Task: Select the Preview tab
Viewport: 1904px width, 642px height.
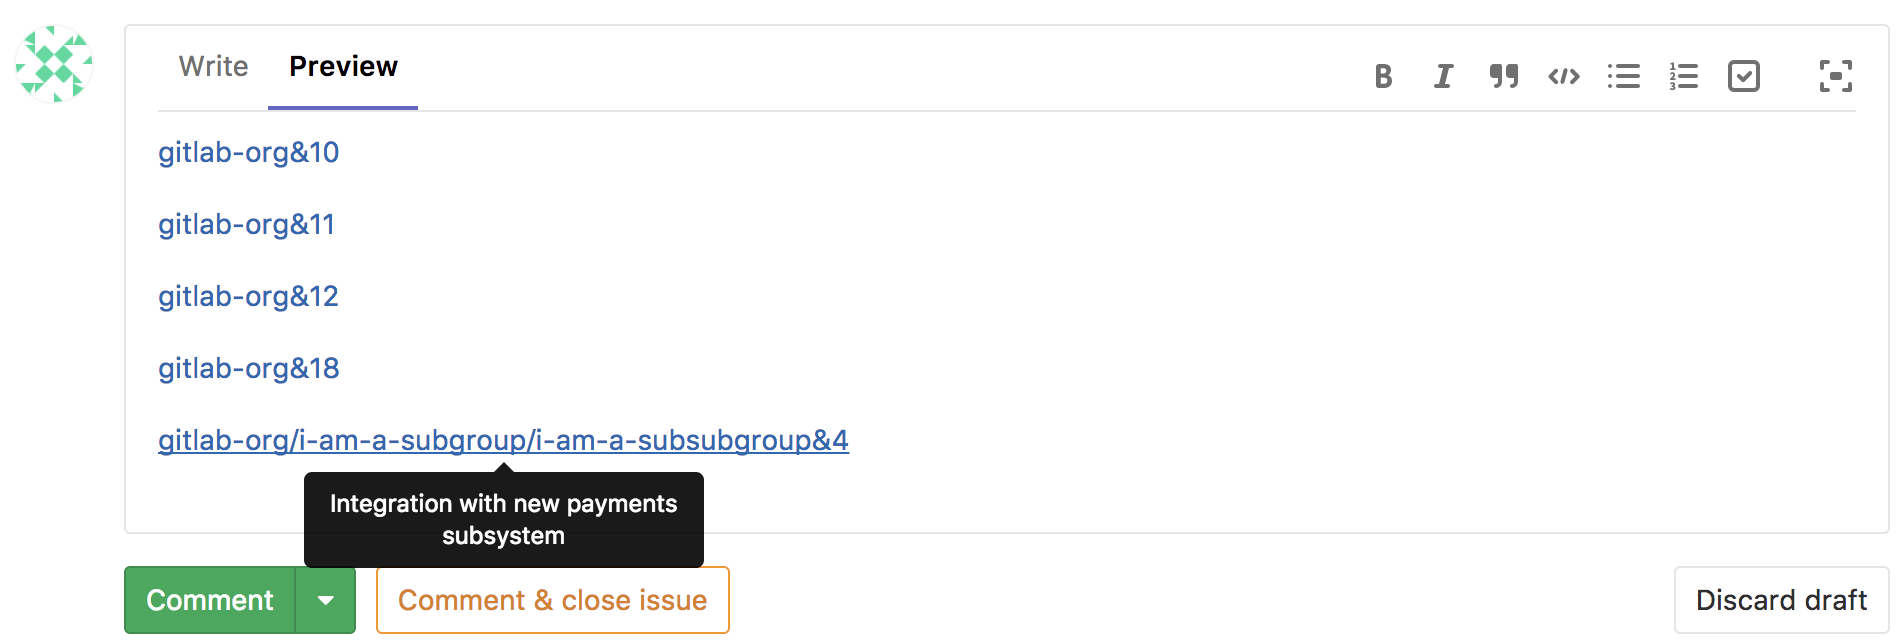Action: point(342,66)
